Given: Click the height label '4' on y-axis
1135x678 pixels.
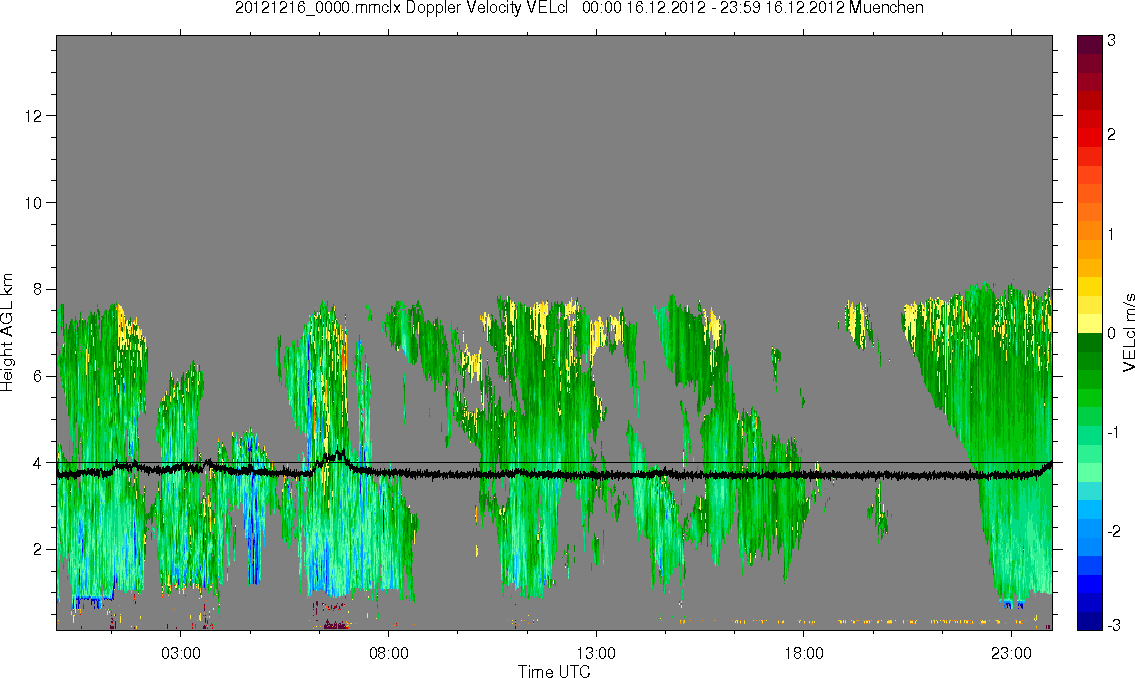Looking at the screenshot, I should (x=37, y=463).
